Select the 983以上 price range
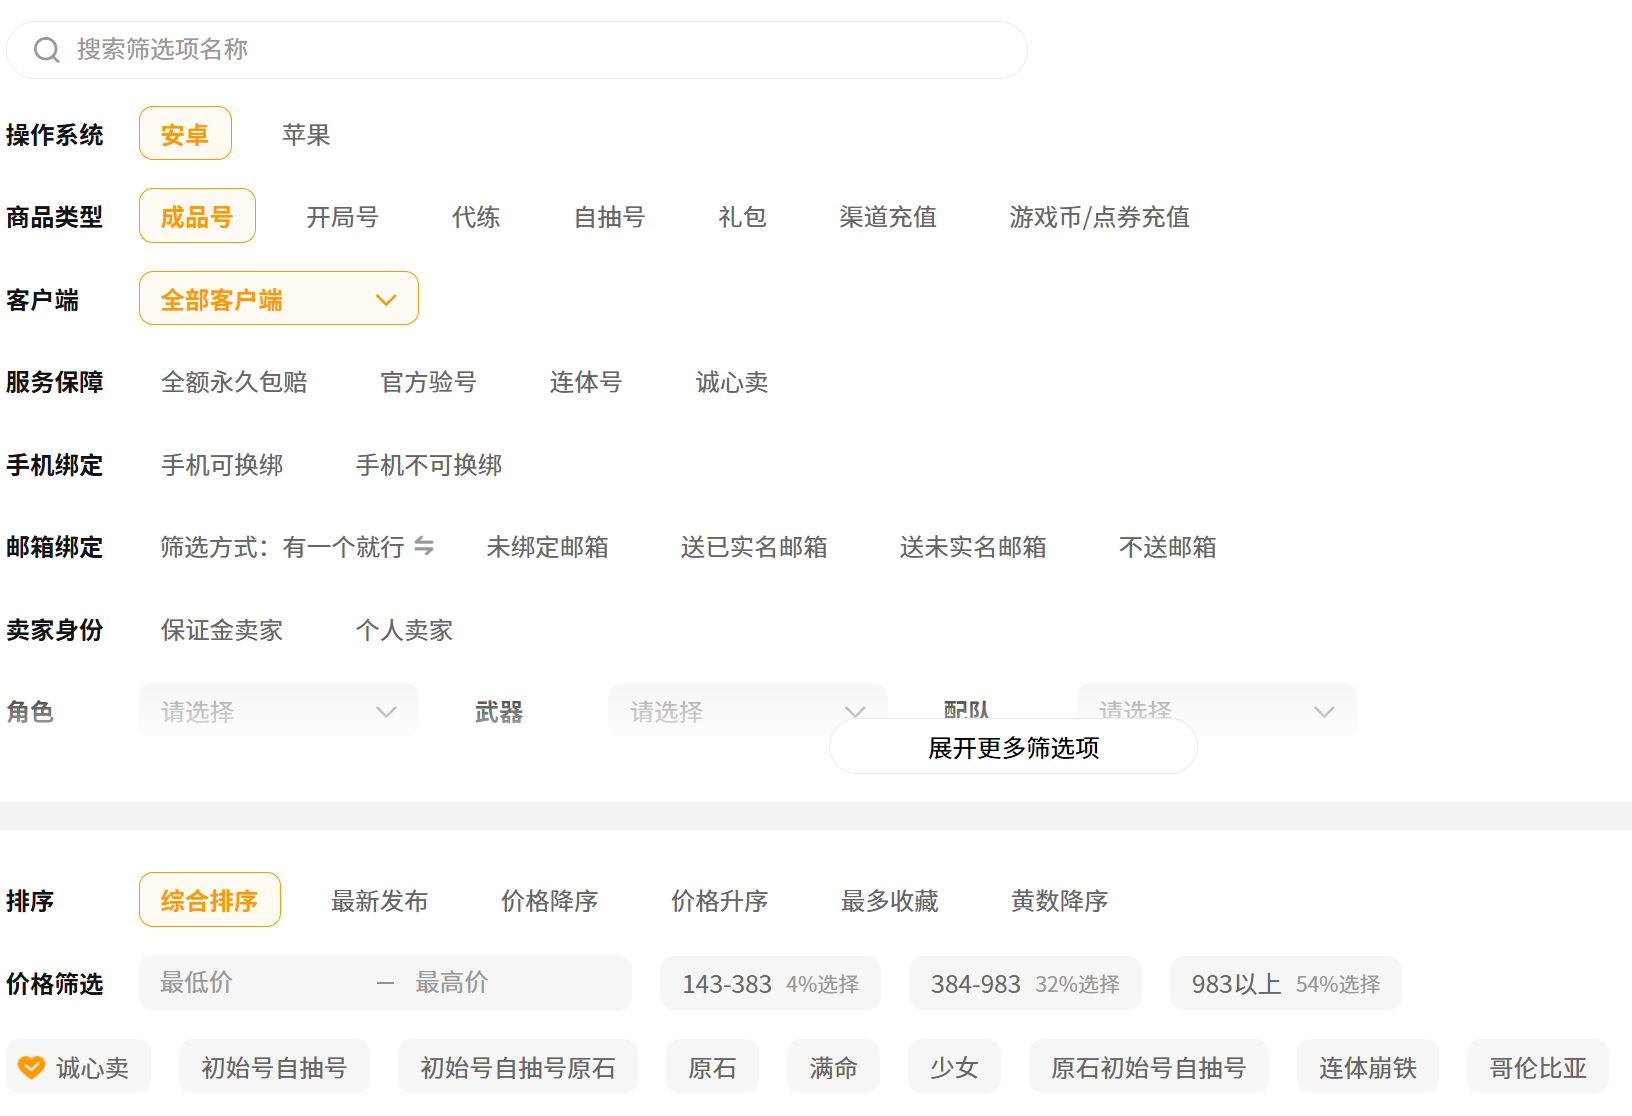This screenshot has width=1632, height=1116. [x=1284, y=984]
